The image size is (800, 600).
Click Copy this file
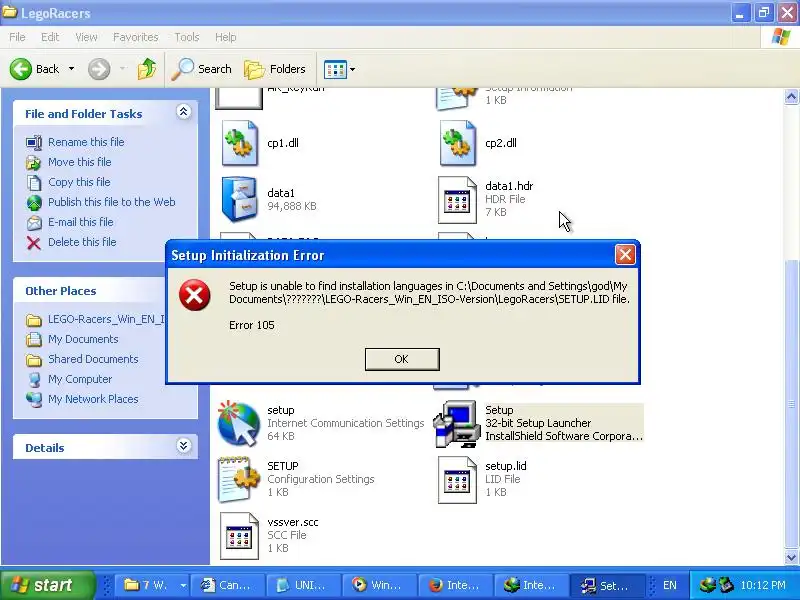[79, 182]
